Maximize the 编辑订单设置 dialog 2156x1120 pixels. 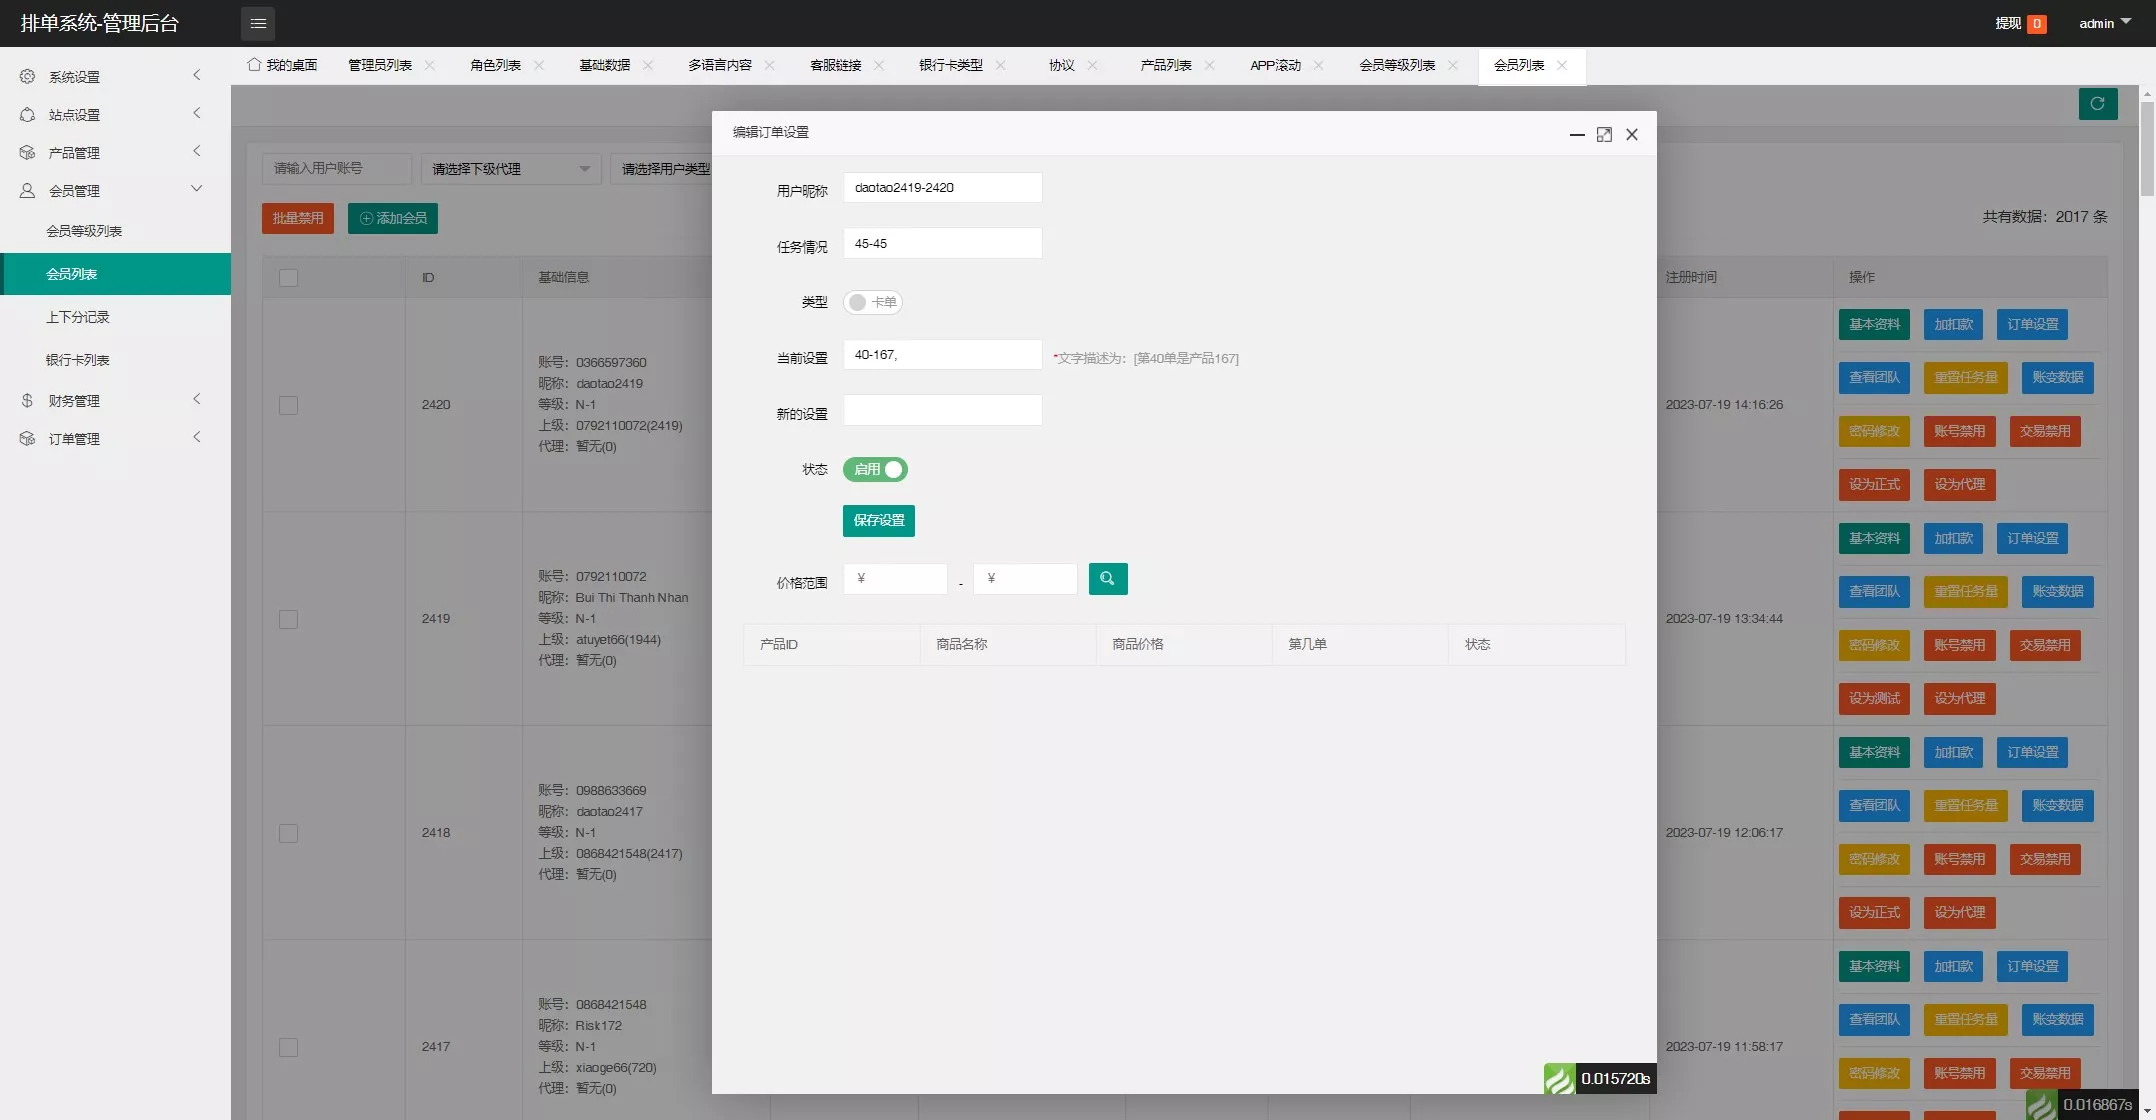click(1604, 134)
